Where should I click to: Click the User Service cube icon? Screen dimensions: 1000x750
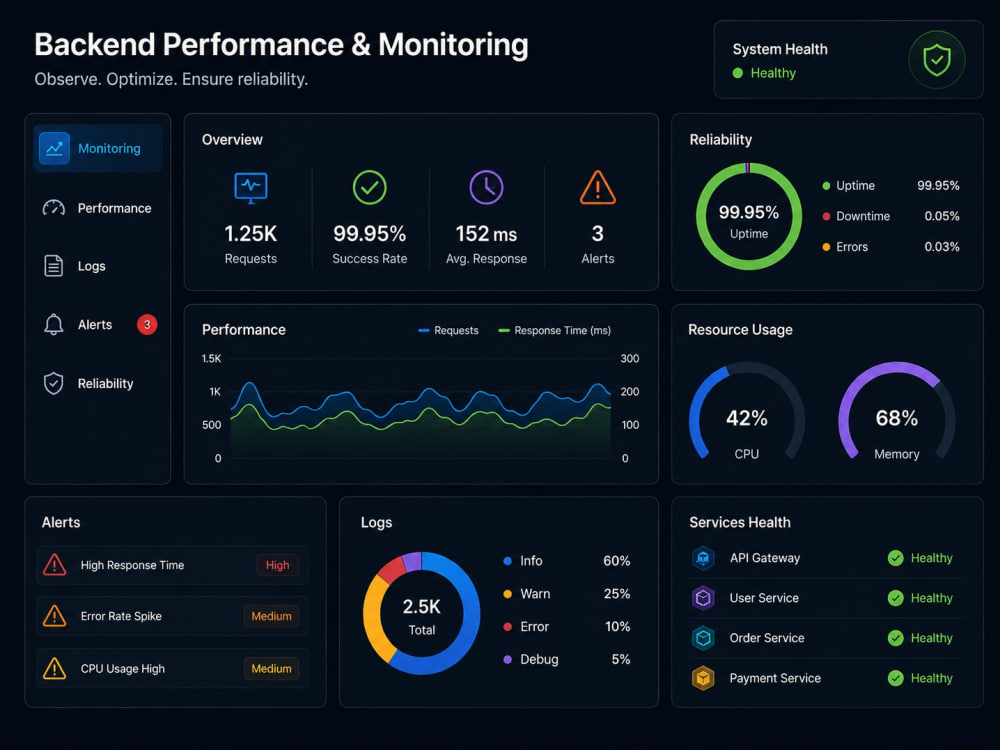point(703,598)
